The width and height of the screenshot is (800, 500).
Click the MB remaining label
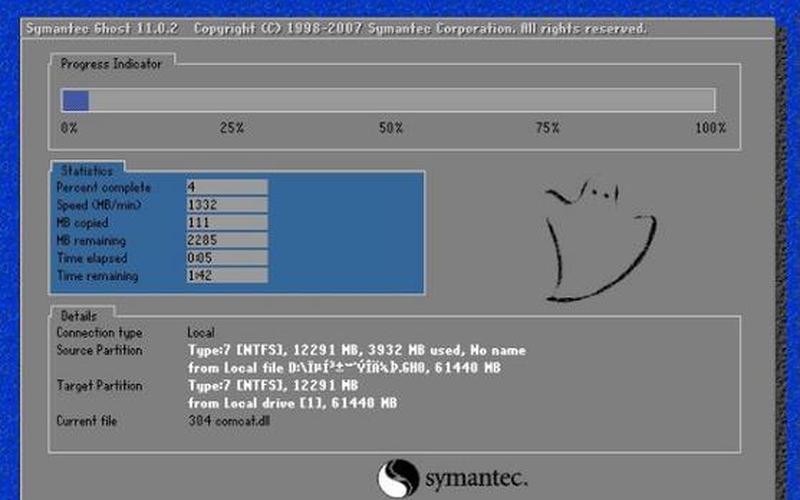[x=91, y=240]
